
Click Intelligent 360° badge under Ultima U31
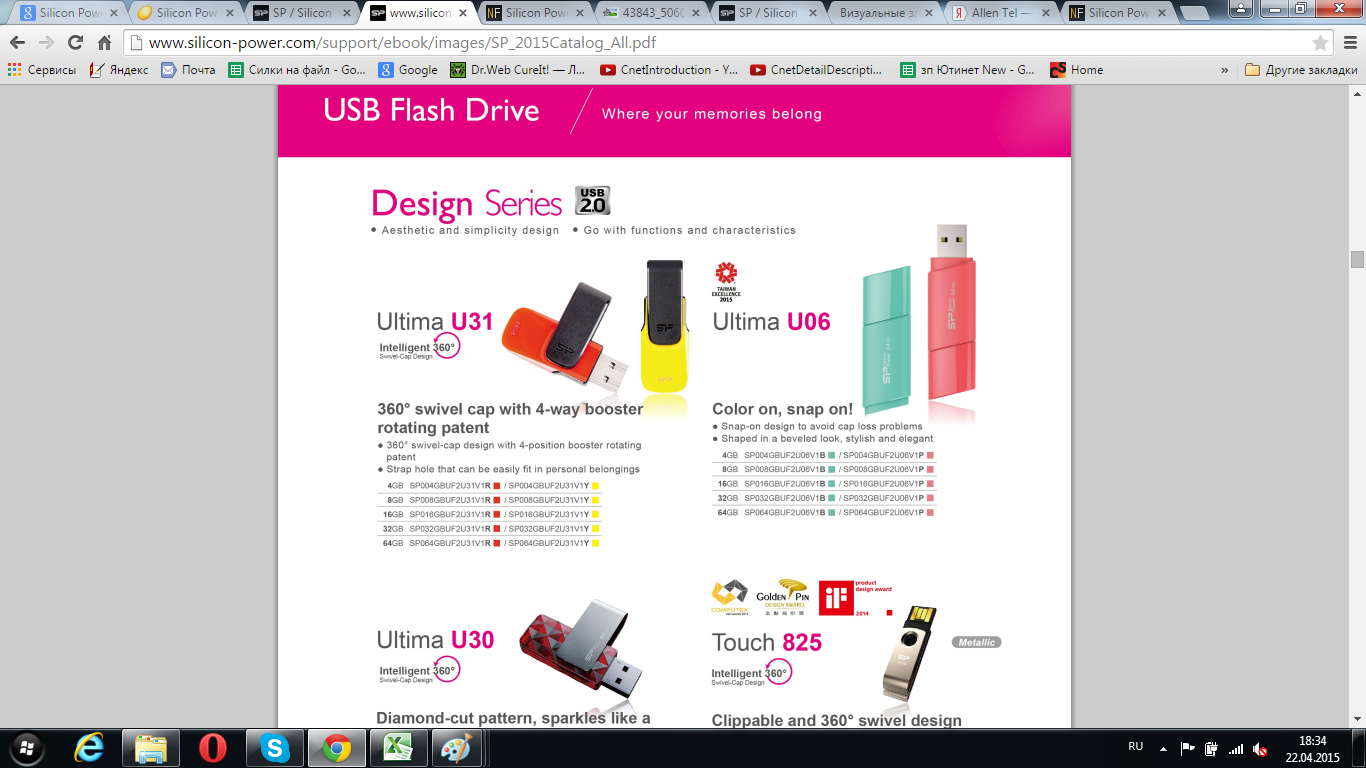point(419,347)
